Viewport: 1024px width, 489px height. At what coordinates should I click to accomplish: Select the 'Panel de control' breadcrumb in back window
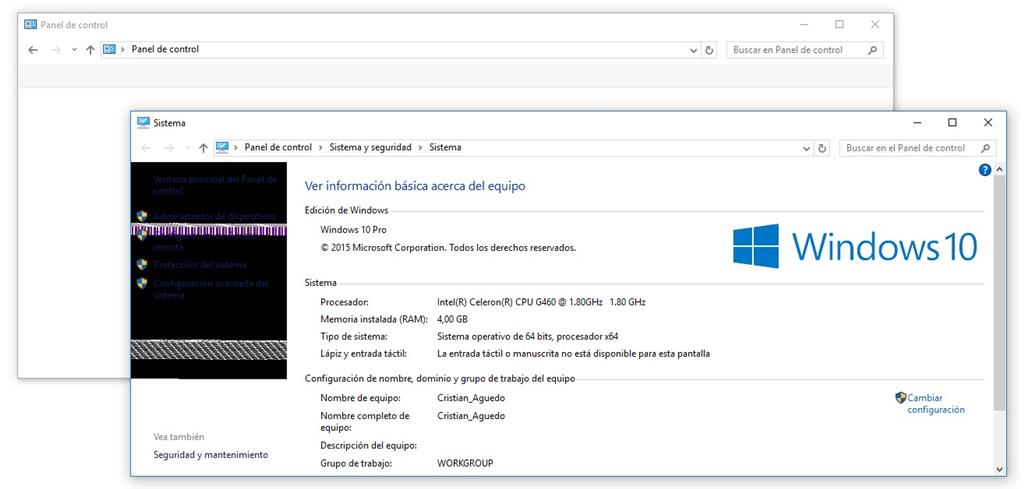point(165,49)
